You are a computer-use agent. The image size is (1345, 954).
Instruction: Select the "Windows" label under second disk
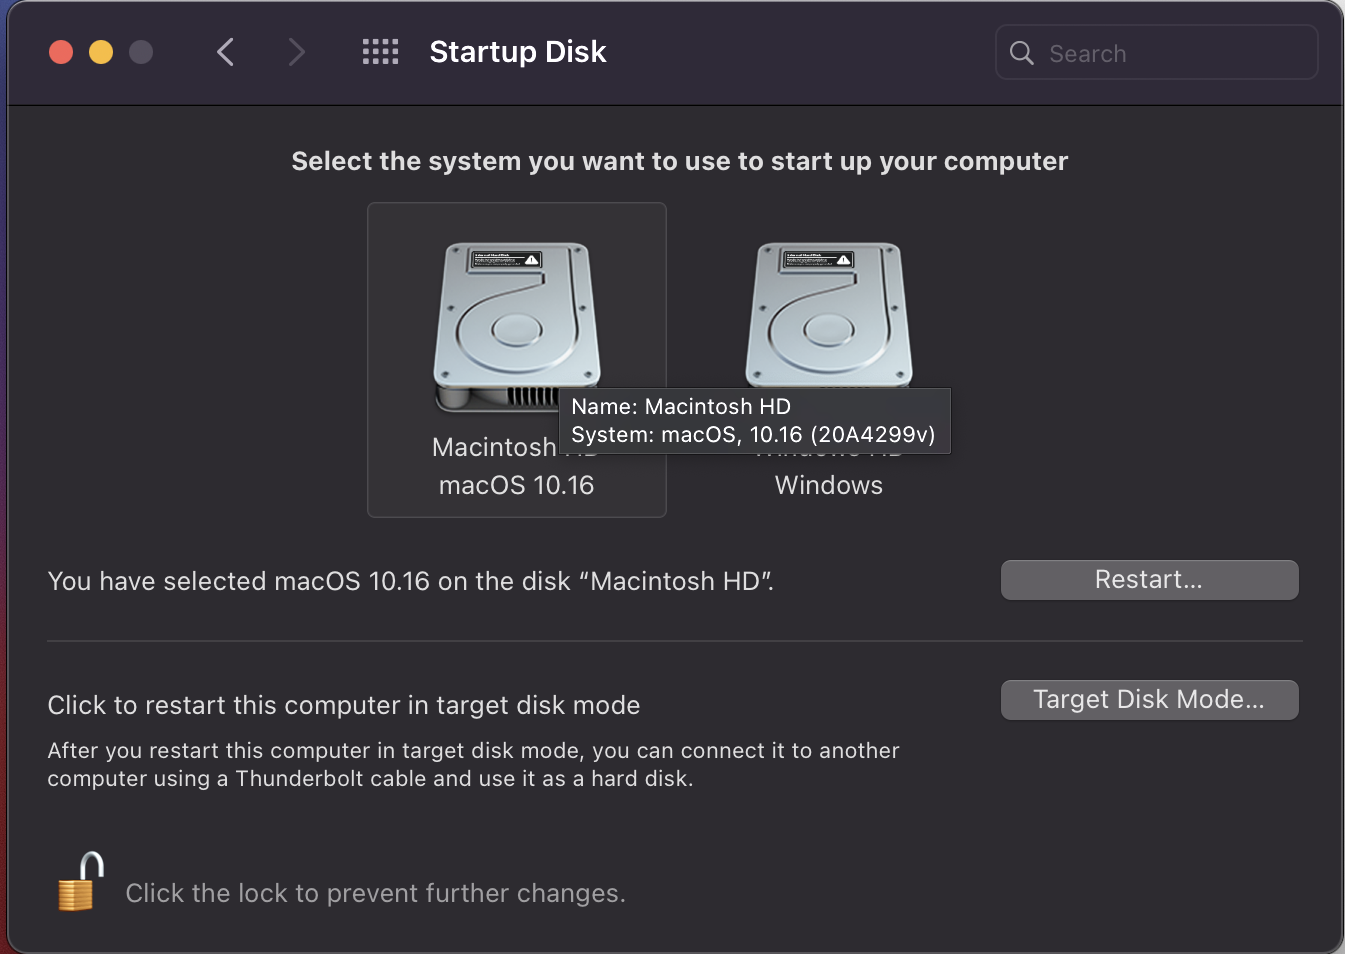pos(828,486)
